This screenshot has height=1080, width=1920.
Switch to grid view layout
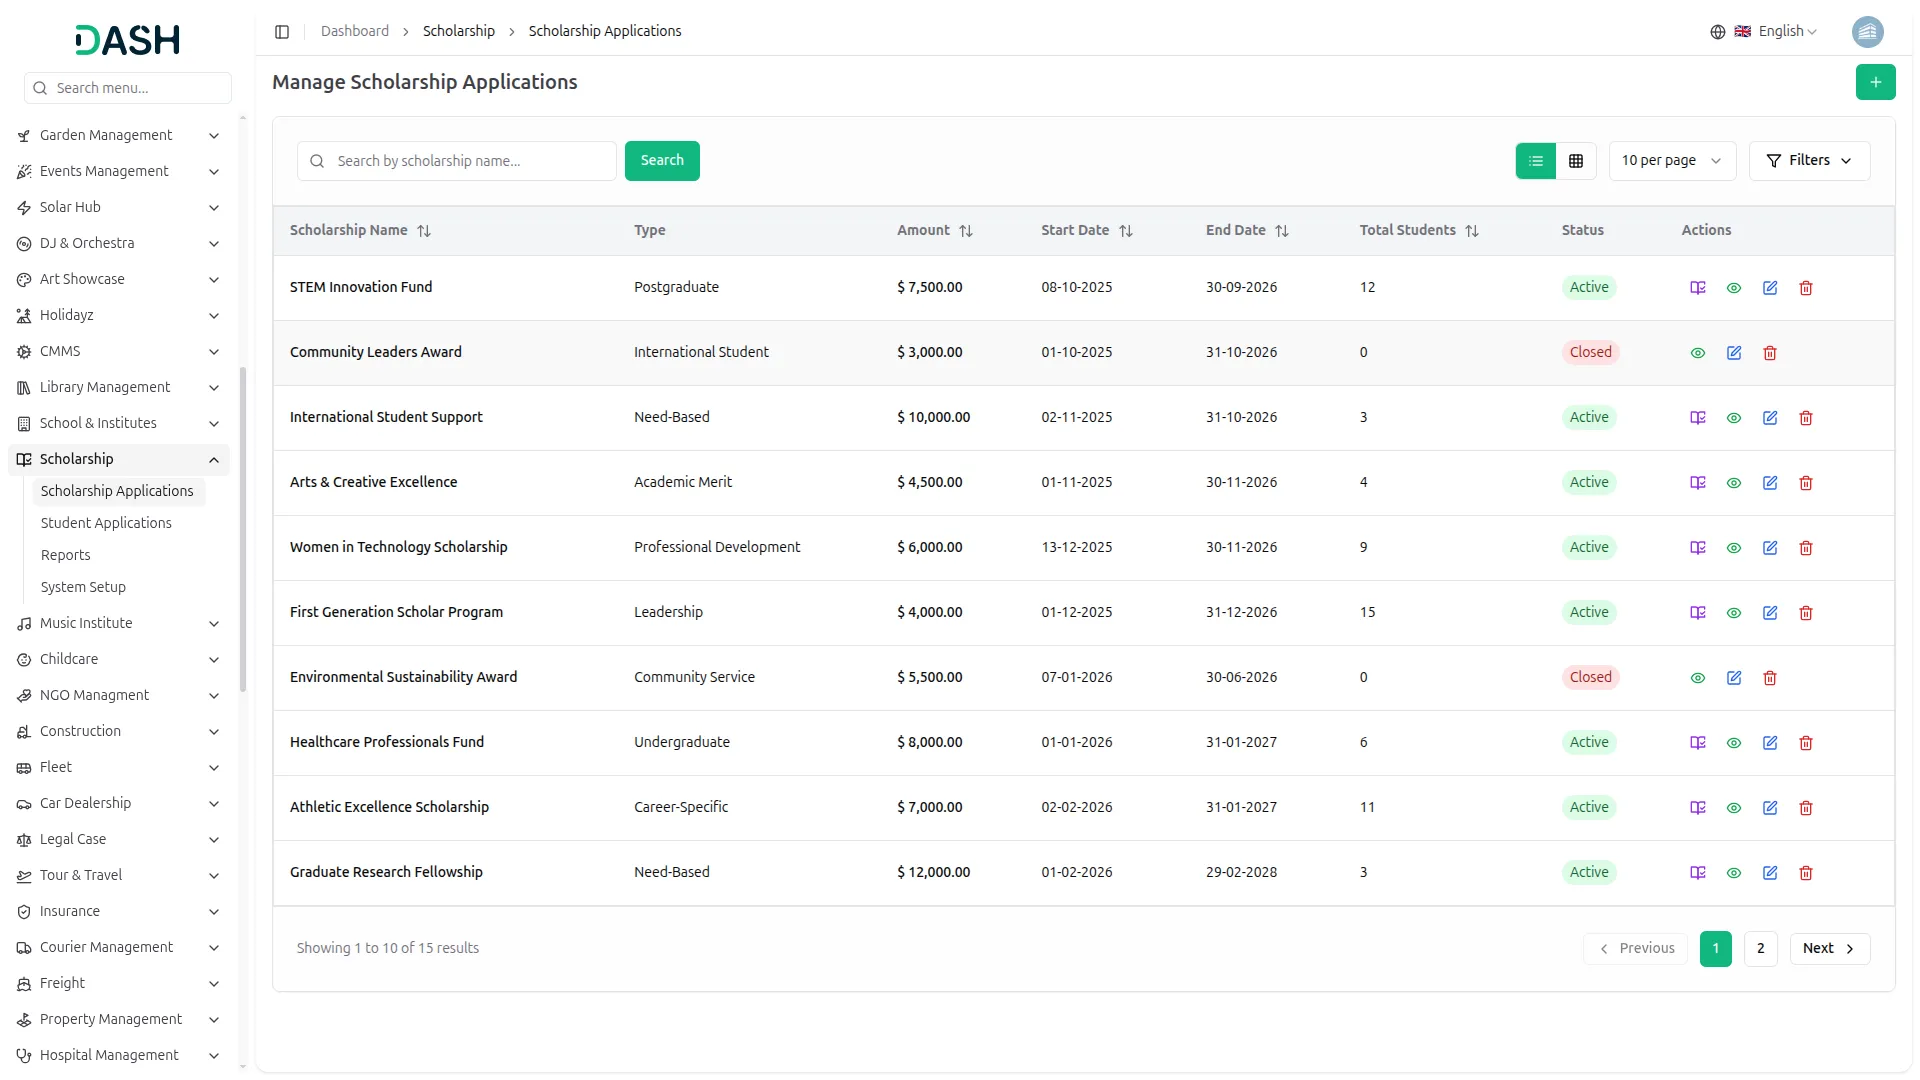[1576, 161]
